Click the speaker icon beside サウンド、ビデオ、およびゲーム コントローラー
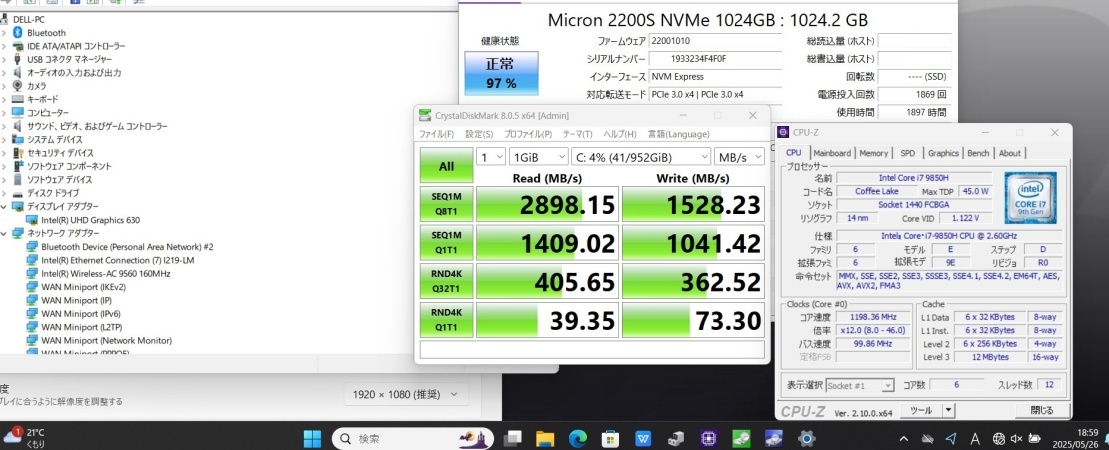This screenshot has width=1109, height=450. tap(18, 126)
